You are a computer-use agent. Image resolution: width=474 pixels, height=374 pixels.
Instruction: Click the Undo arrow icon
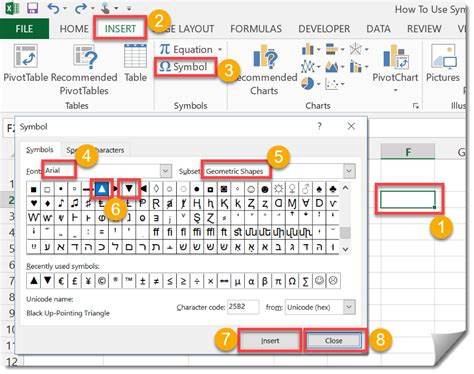(54, 8)
